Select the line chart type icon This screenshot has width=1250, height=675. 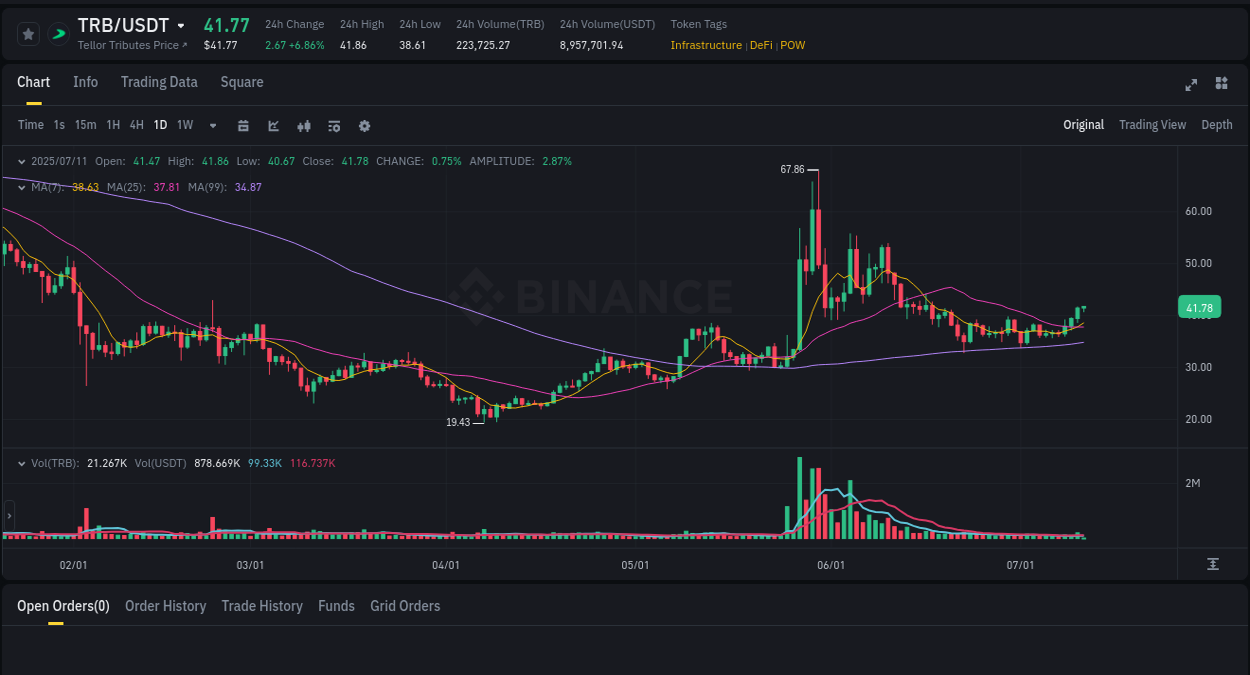tap(273, 126)
